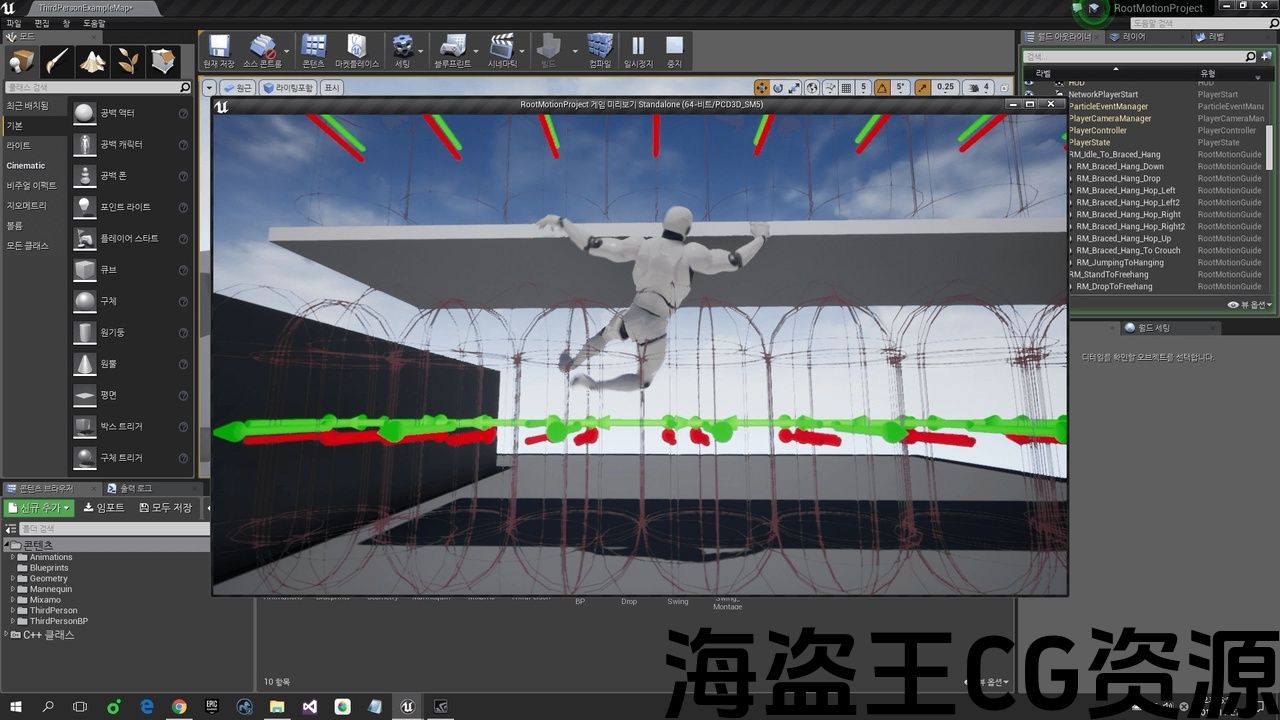Open the Marketplace (마켓플레이스) toolbar icon

[357, 48]
